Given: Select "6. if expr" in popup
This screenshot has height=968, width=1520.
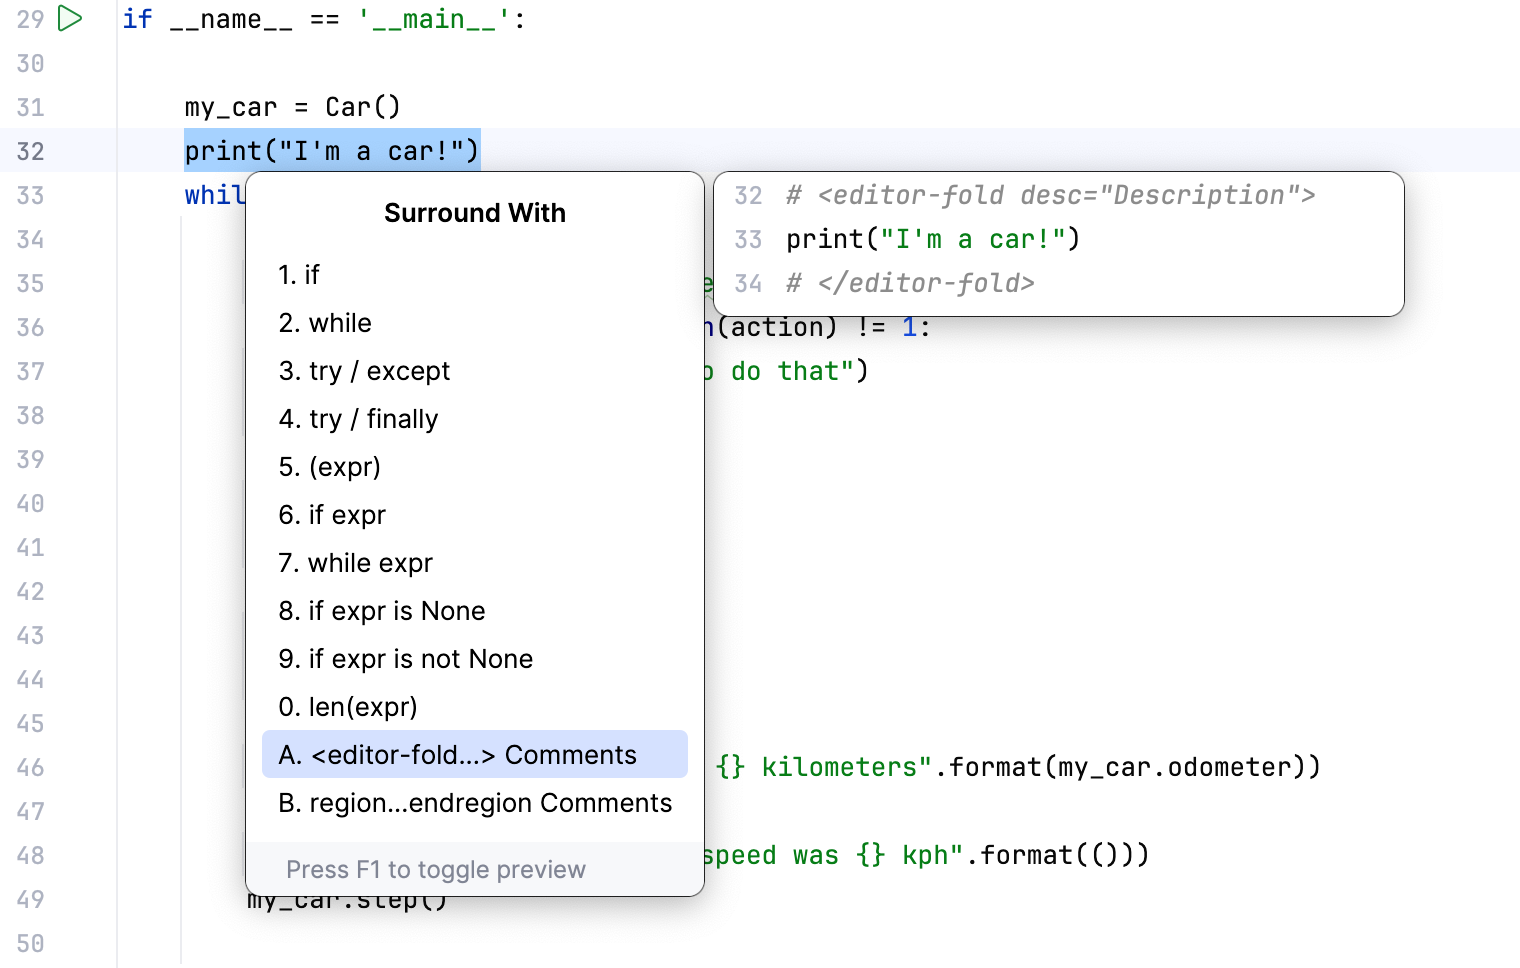Looking at the screenshot, I should [x=332, y=515].
